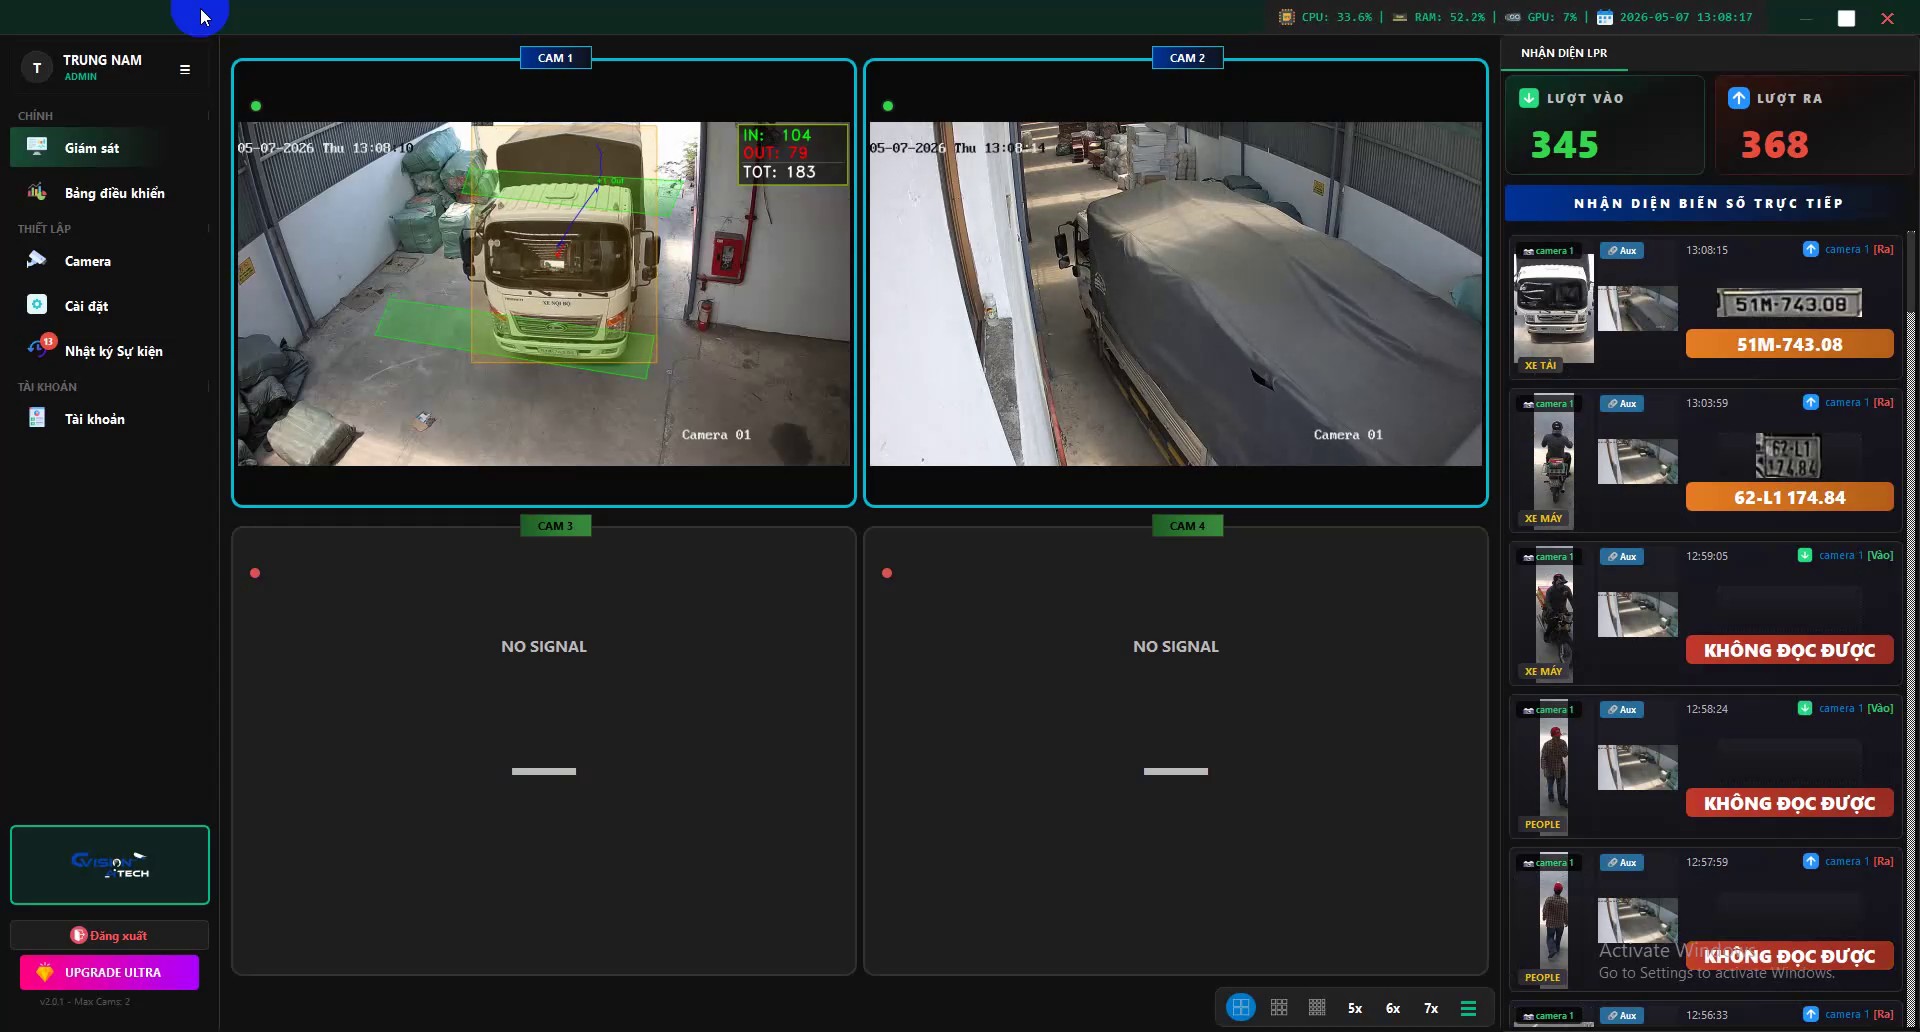
Task: Click the LƯỢT RA counter card
Action: click(x=1814, y=125)
